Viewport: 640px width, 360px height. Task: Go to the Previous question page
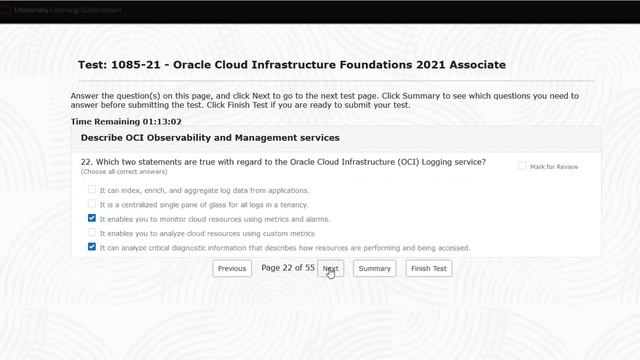[232, 269]
